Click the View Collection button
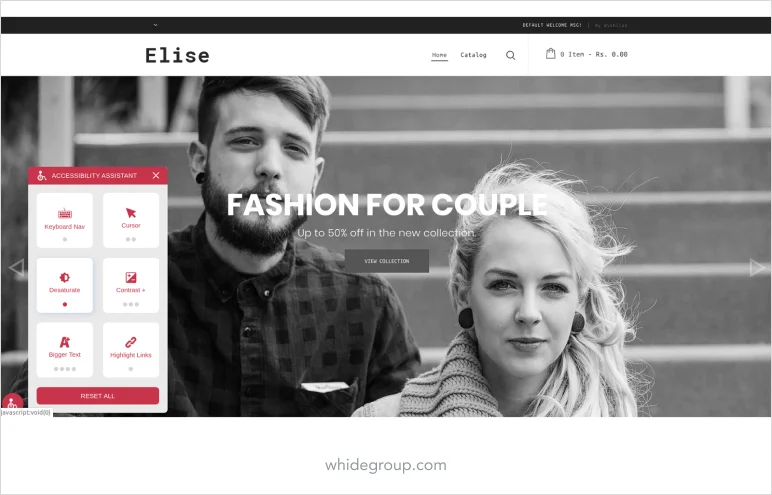The height and width of the screenshot is (495, 772). point(386,261)
